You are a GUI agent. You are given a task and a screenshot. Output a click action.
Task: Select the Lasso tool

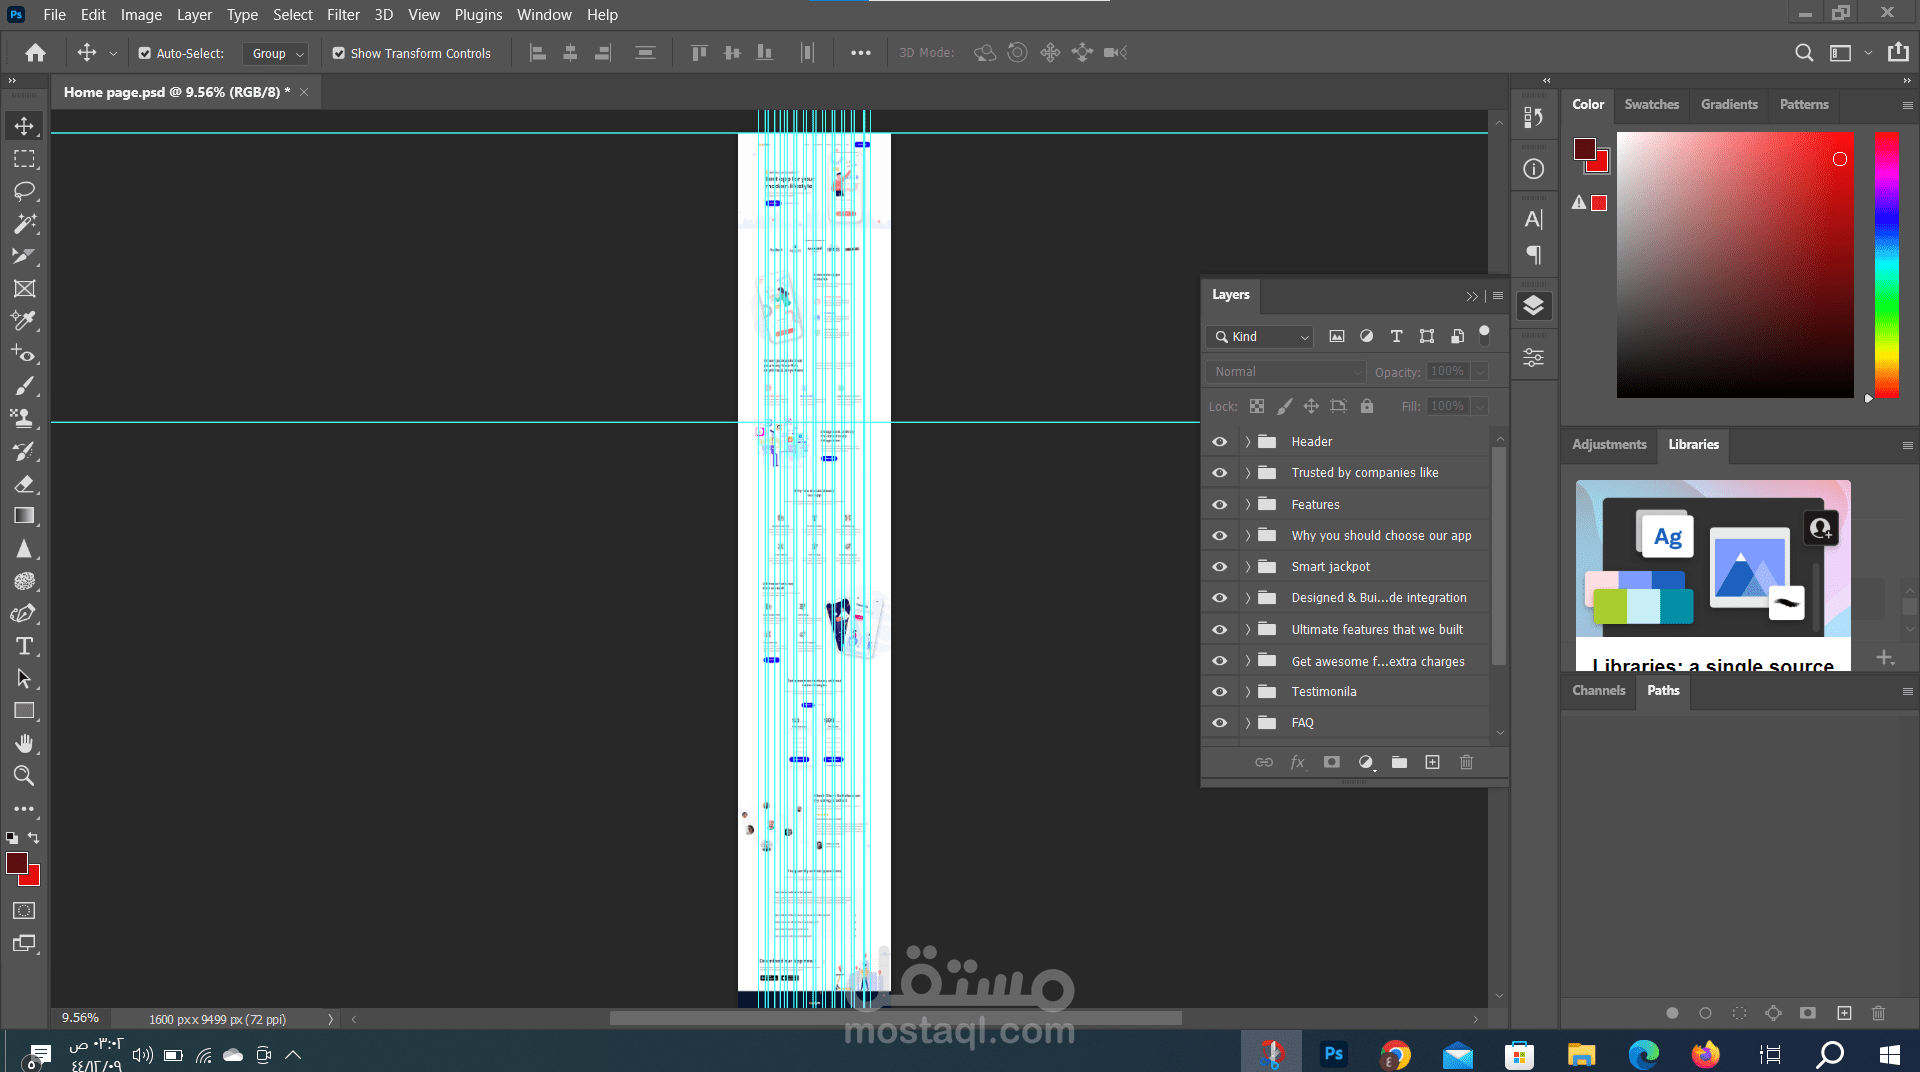click(x=24, y=191)
